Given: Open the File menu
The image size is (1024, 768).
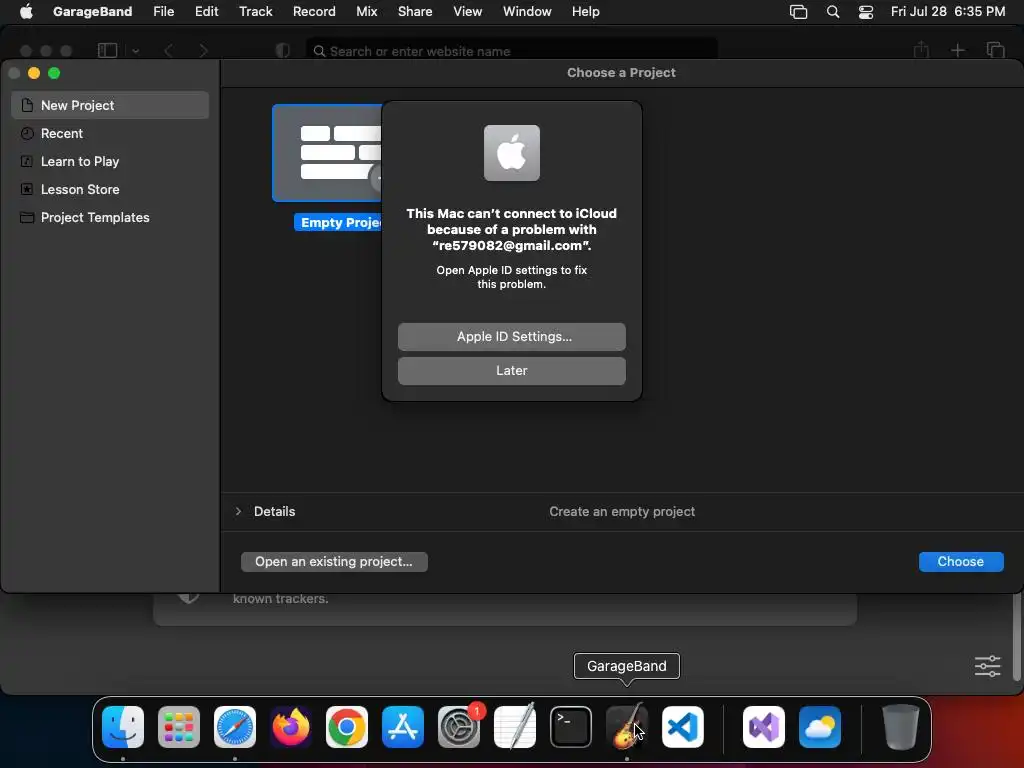Looking at the screenshot, I should coord(163,12).
